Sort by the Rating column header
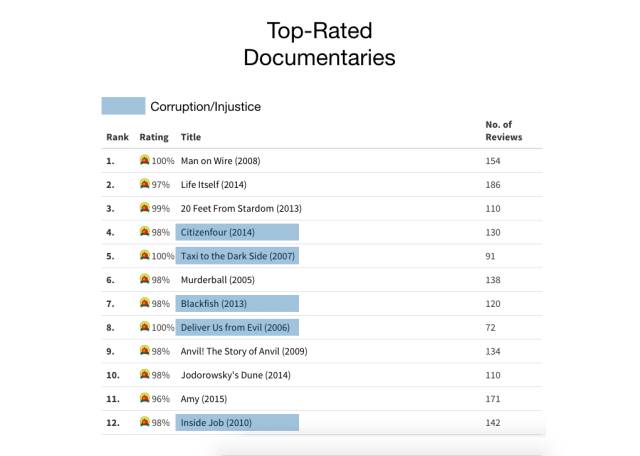 (x=154, y=137)
